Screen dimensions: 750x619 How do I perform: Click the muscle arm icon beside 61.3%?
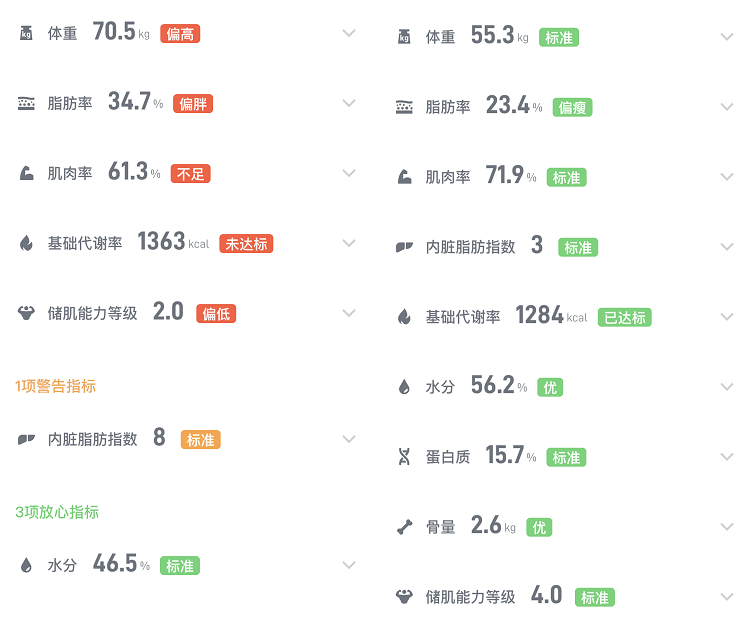[x=26, y=173]
